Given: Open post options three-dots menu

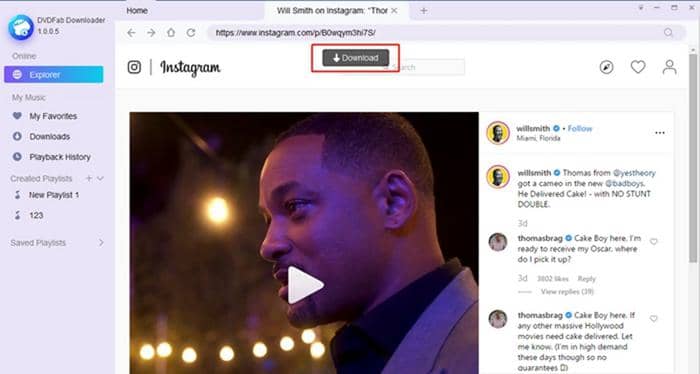Looking at the screenshot, I should 660,133.
